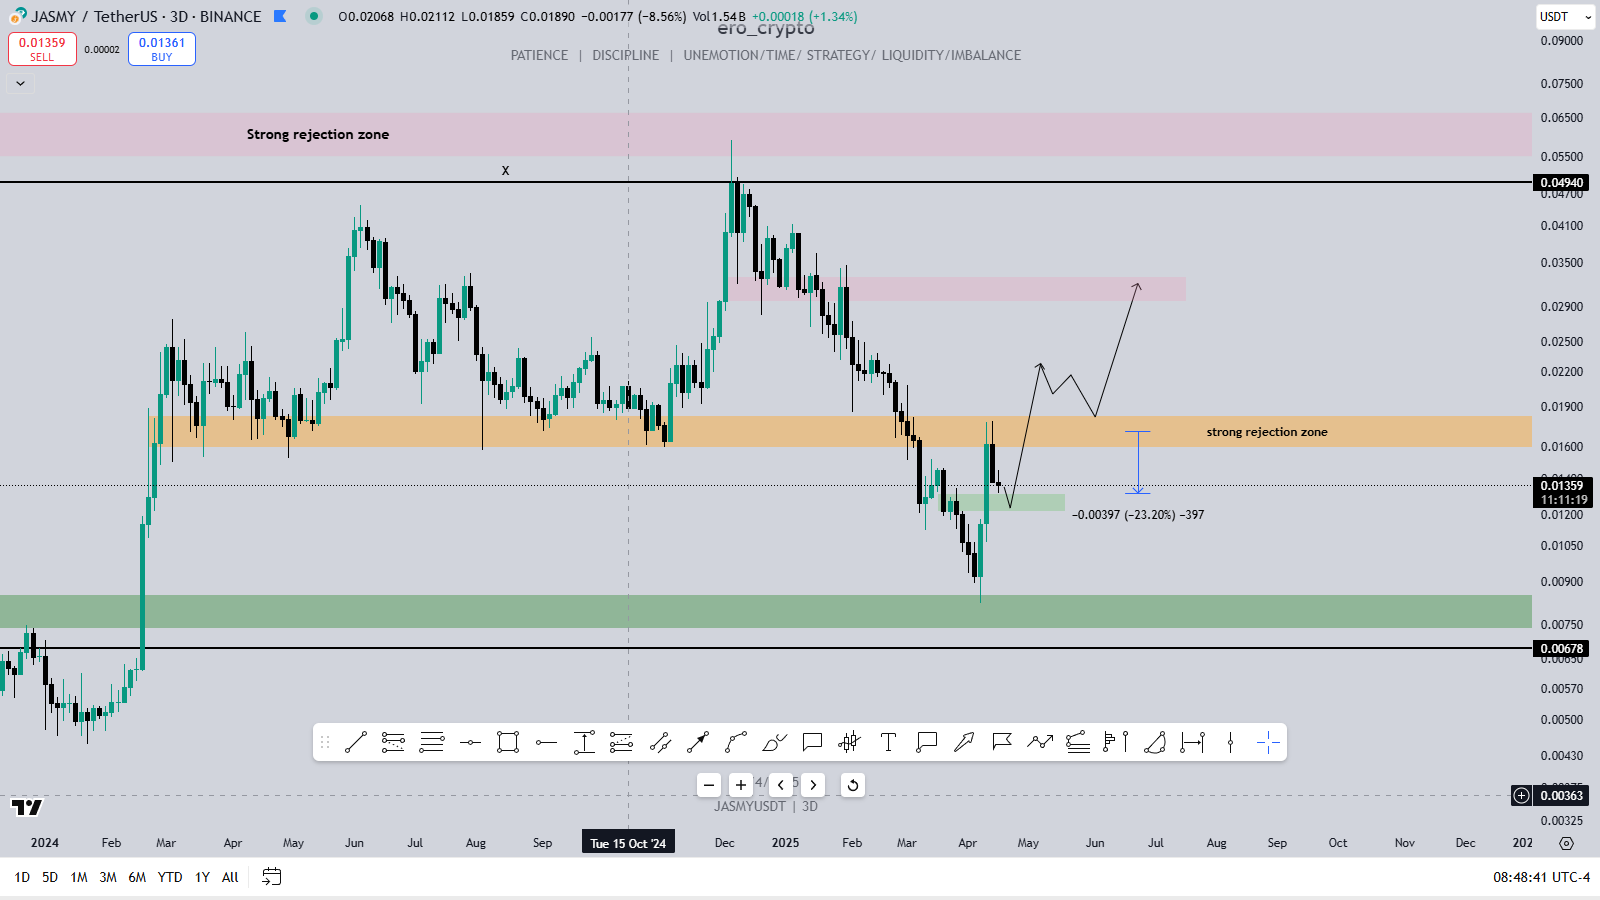Screen dimensions: 1600x900
Task: Set time range to 6M
Action: (137, 877)
